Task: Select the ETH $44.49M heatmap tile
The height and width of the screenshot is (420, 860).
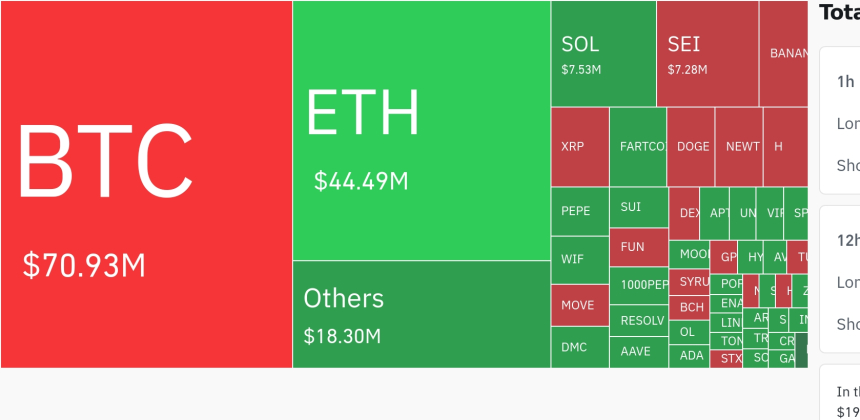Action: (421, 130)
